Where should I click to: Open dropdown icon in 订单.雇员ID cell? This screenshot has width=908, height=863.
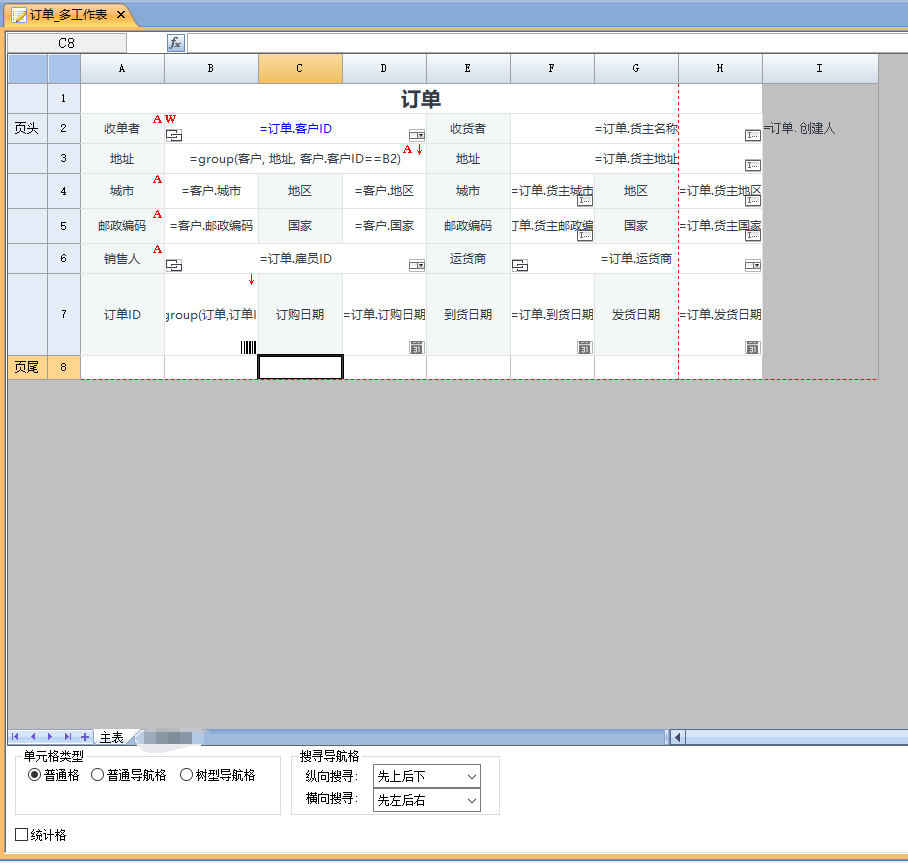pos(416,266)
